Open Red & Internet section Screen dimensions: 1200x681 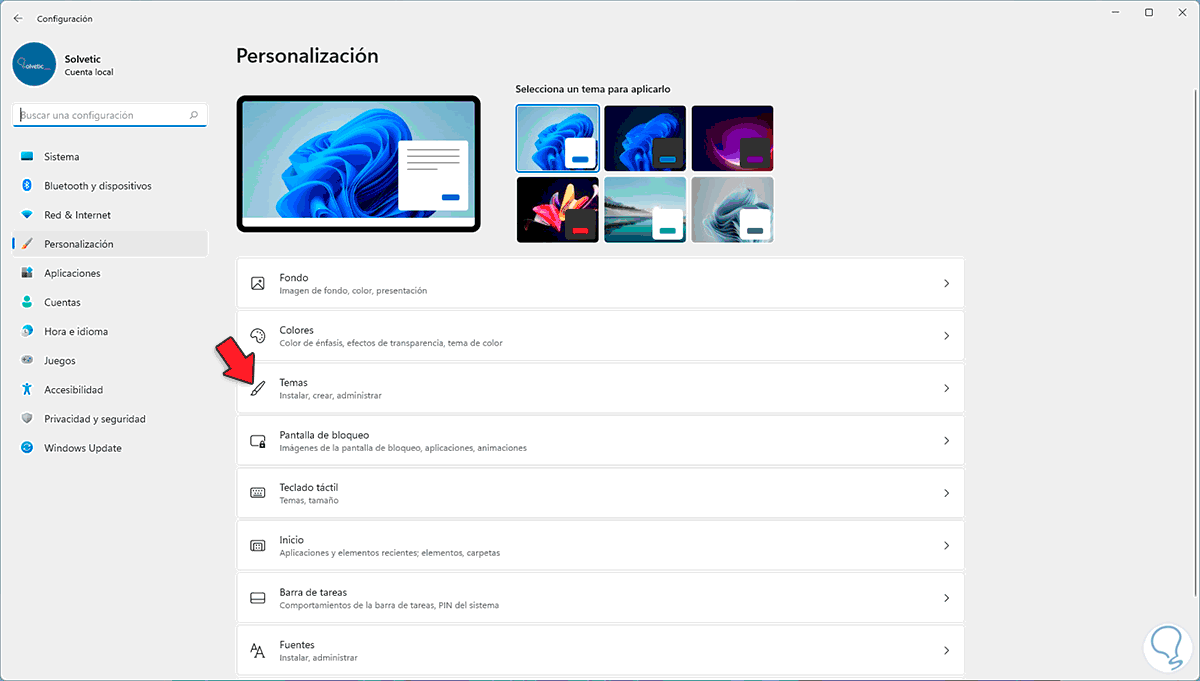pyautogui.click(x=110, y=215)
